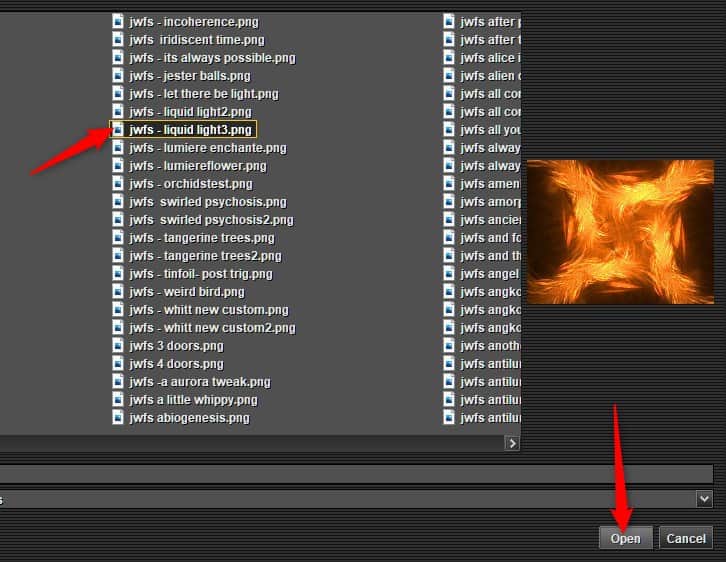Click file icon beside 'jwfs swirled psychosis2.png'
Viewport: 726px width, 562px height.
coord(118,220)
